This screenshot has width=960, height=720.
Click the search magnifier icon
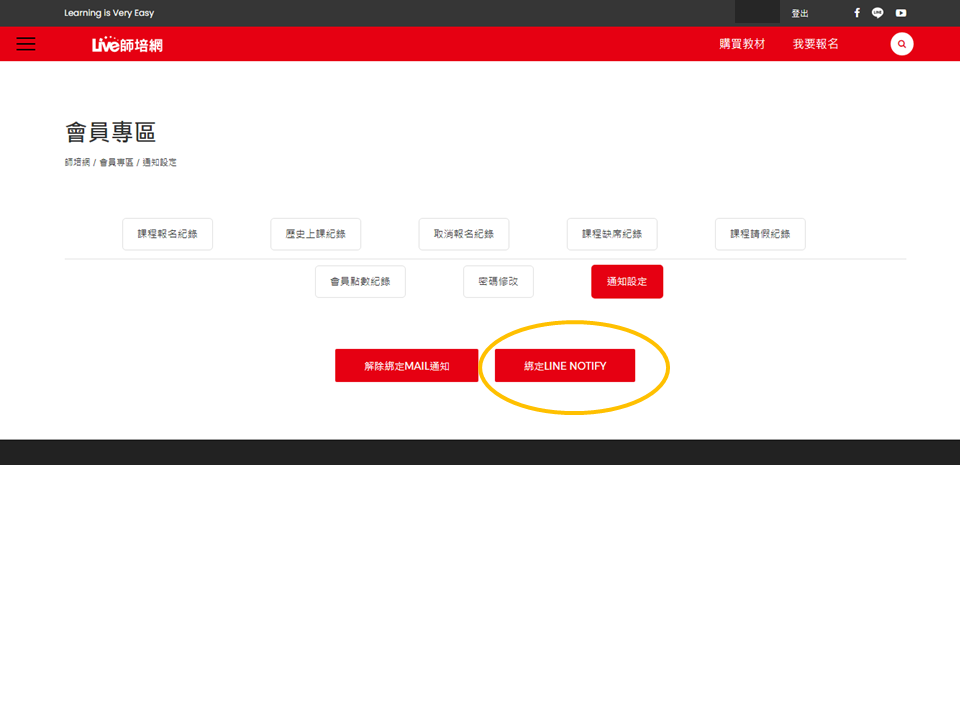point(902,44)
